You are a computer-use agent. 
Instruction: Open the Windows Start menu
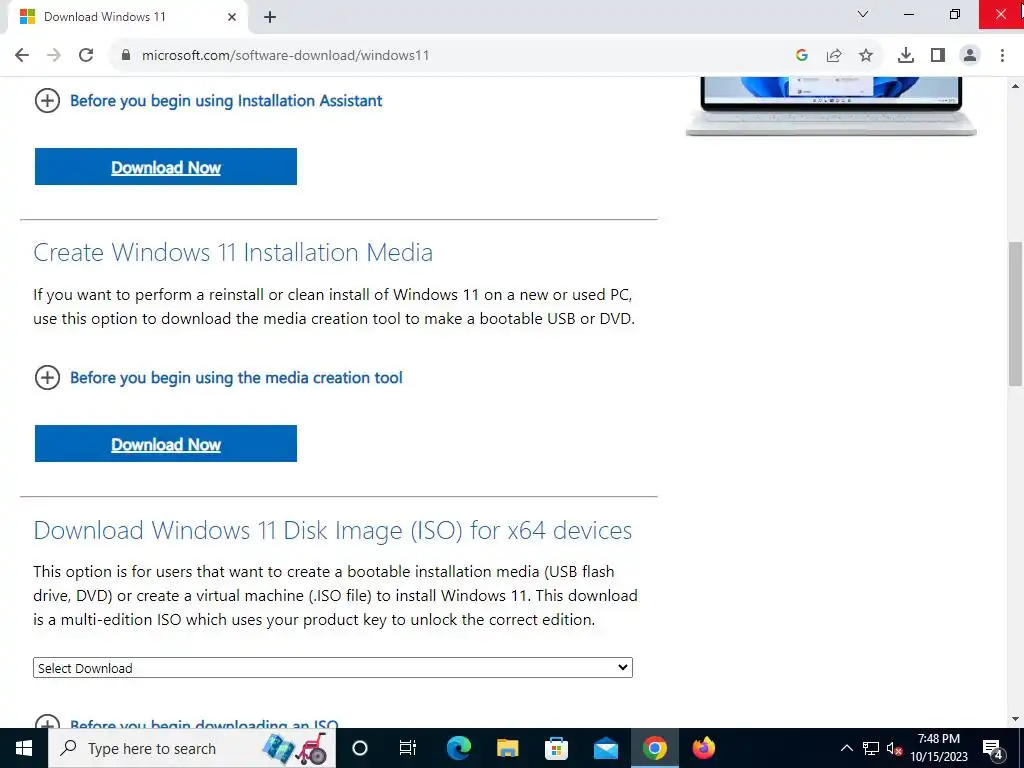pos(24,748)
